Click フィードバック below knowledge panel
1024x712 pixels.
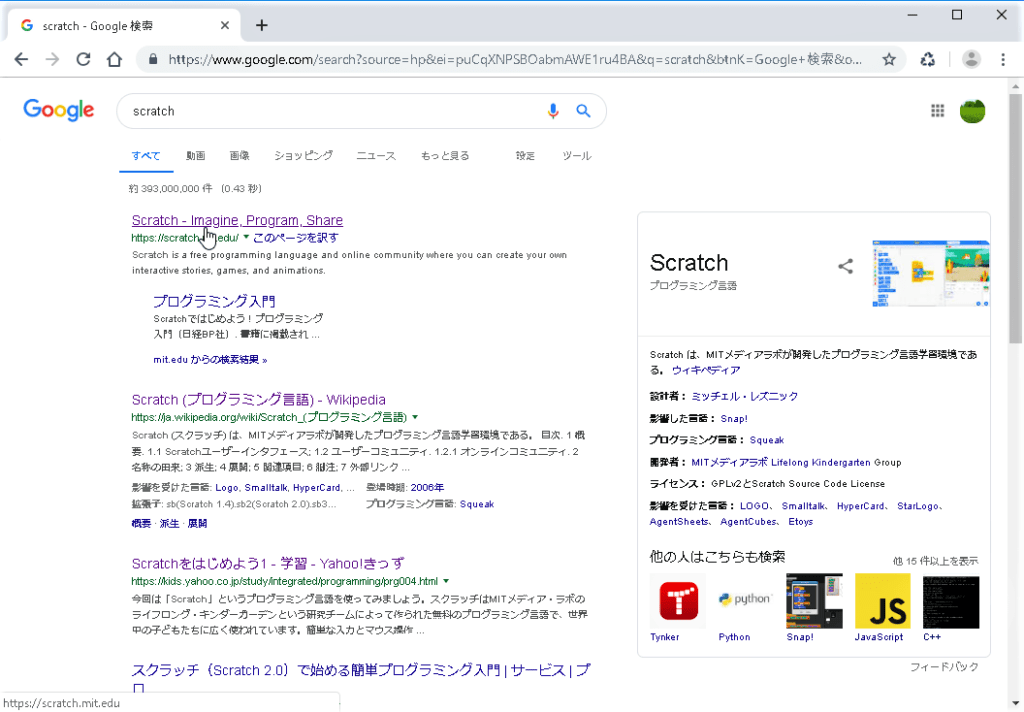[x=944, y=667]
